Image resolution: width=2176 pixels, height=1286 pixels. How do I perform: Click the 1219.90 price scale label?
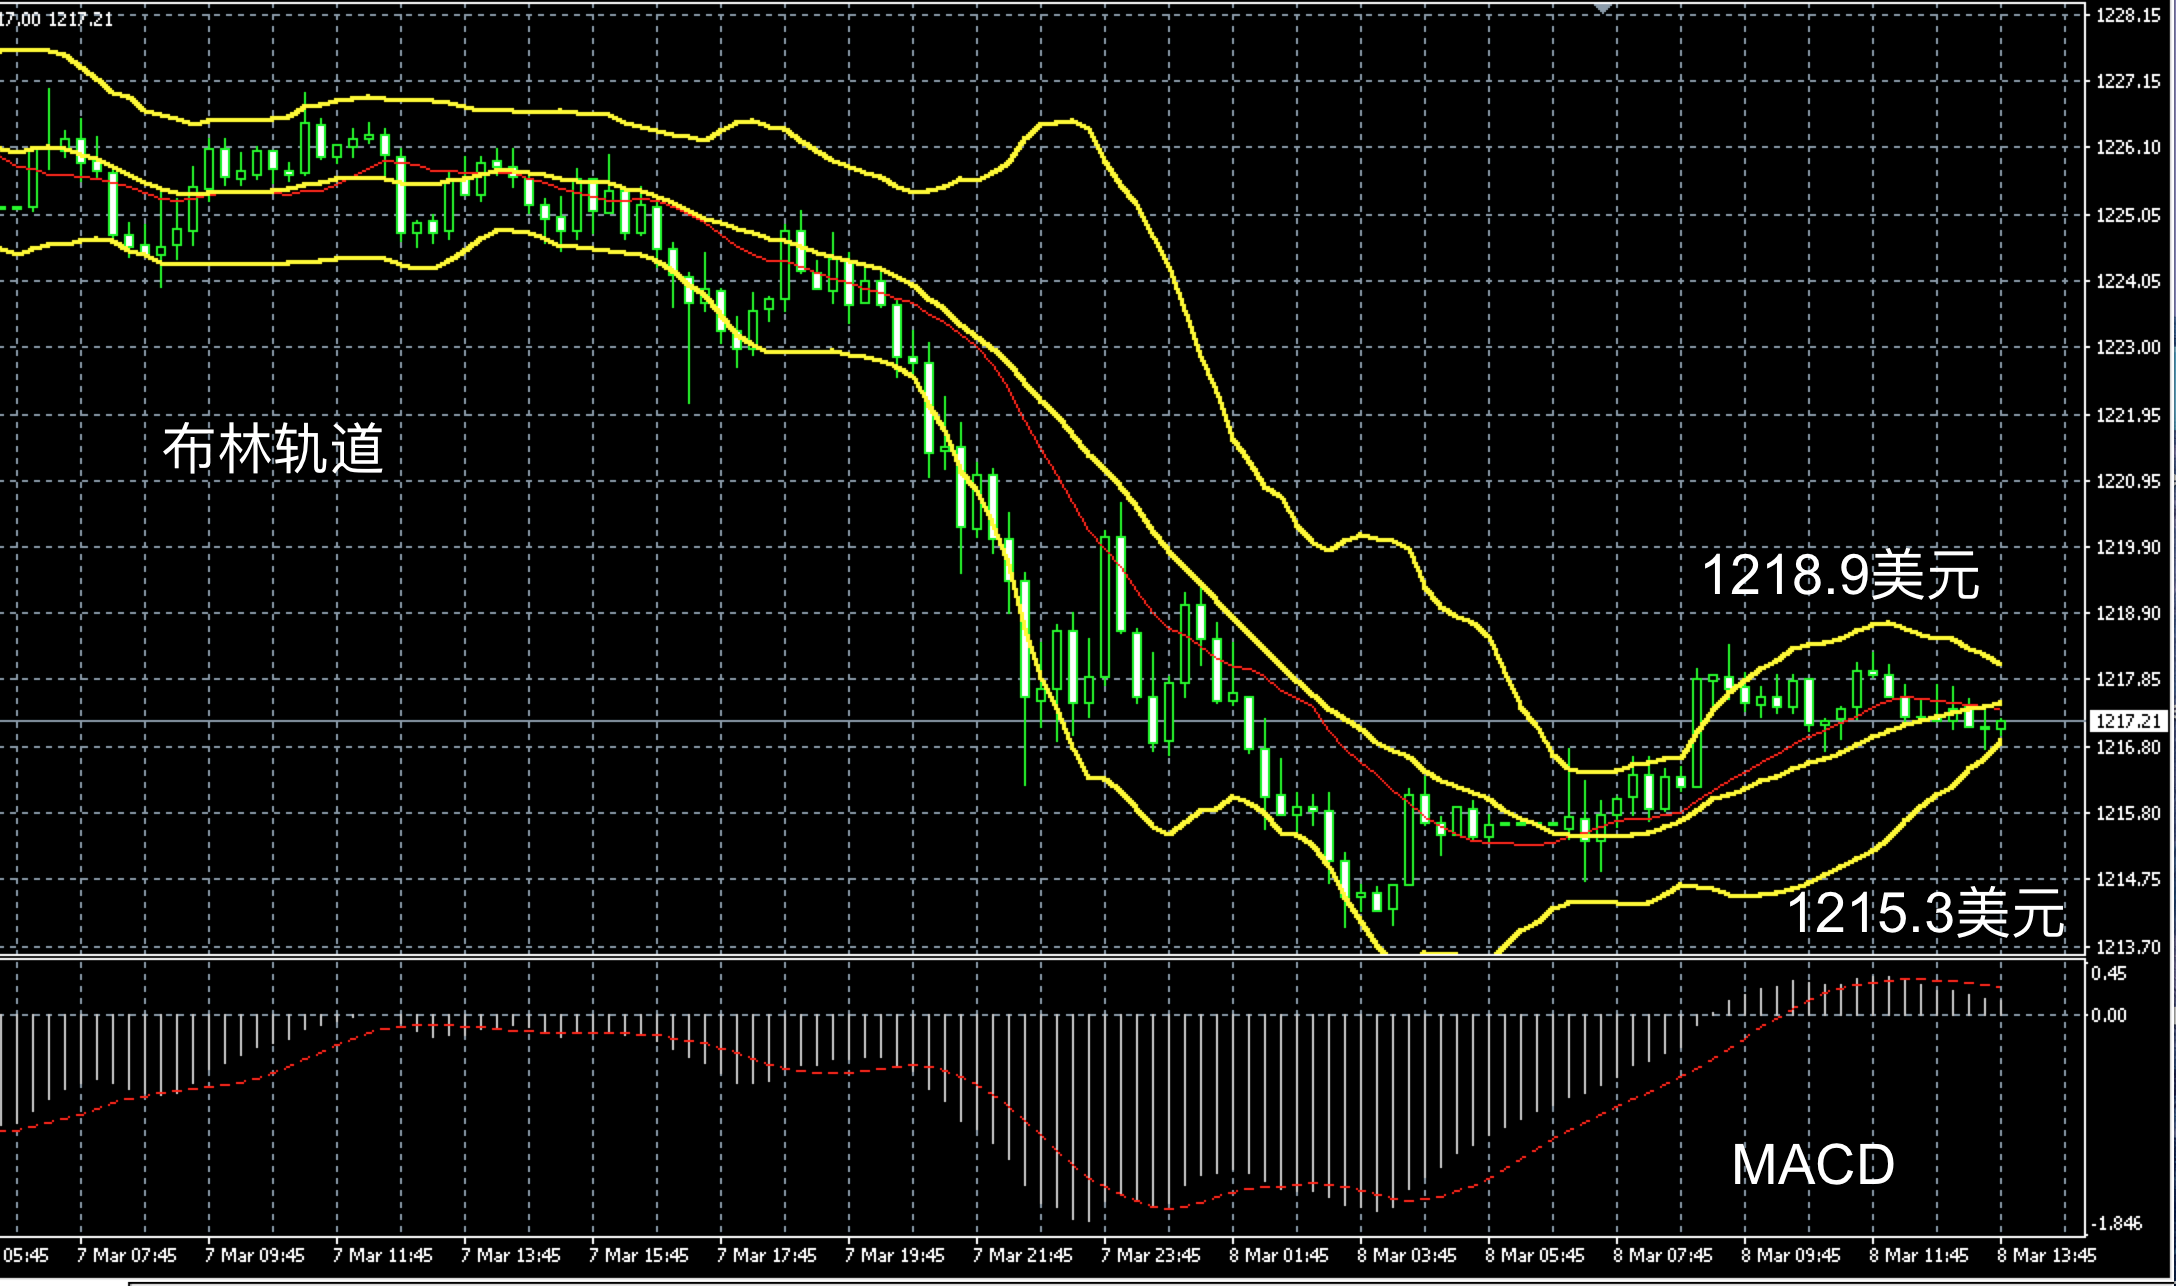pyautogui.click(x=2128, y=548)
